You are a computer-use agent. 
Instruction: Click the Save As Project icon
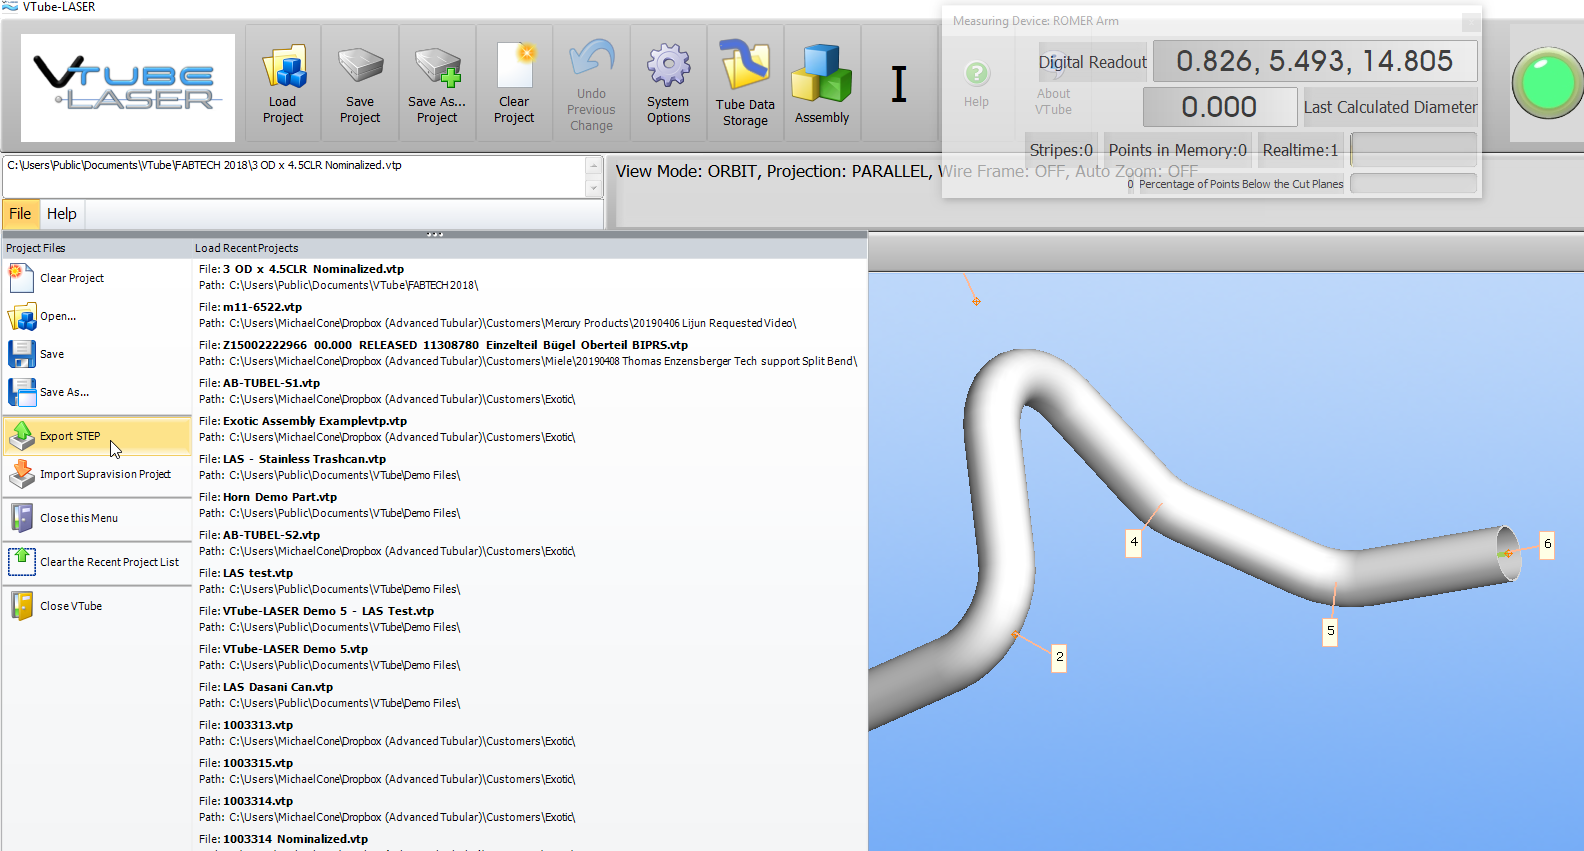coord(437,84)
